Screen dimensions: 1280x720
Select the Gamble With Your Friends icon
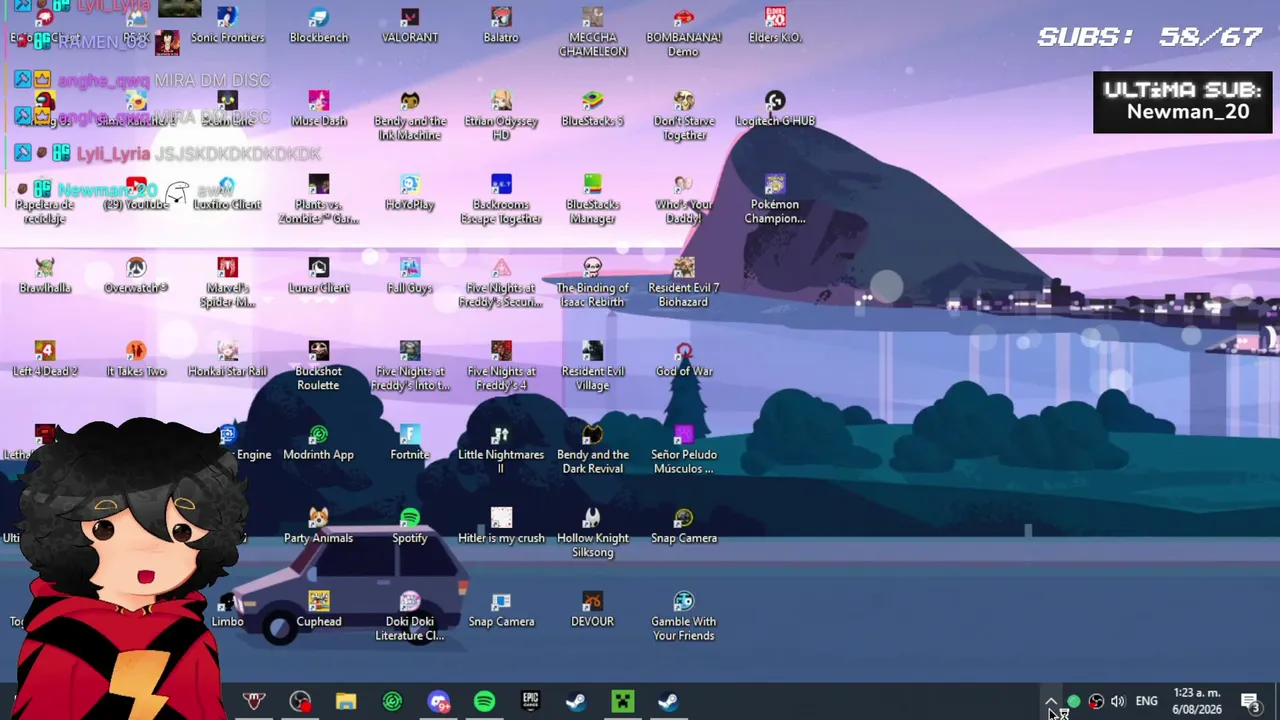click(x=684, y=616)
